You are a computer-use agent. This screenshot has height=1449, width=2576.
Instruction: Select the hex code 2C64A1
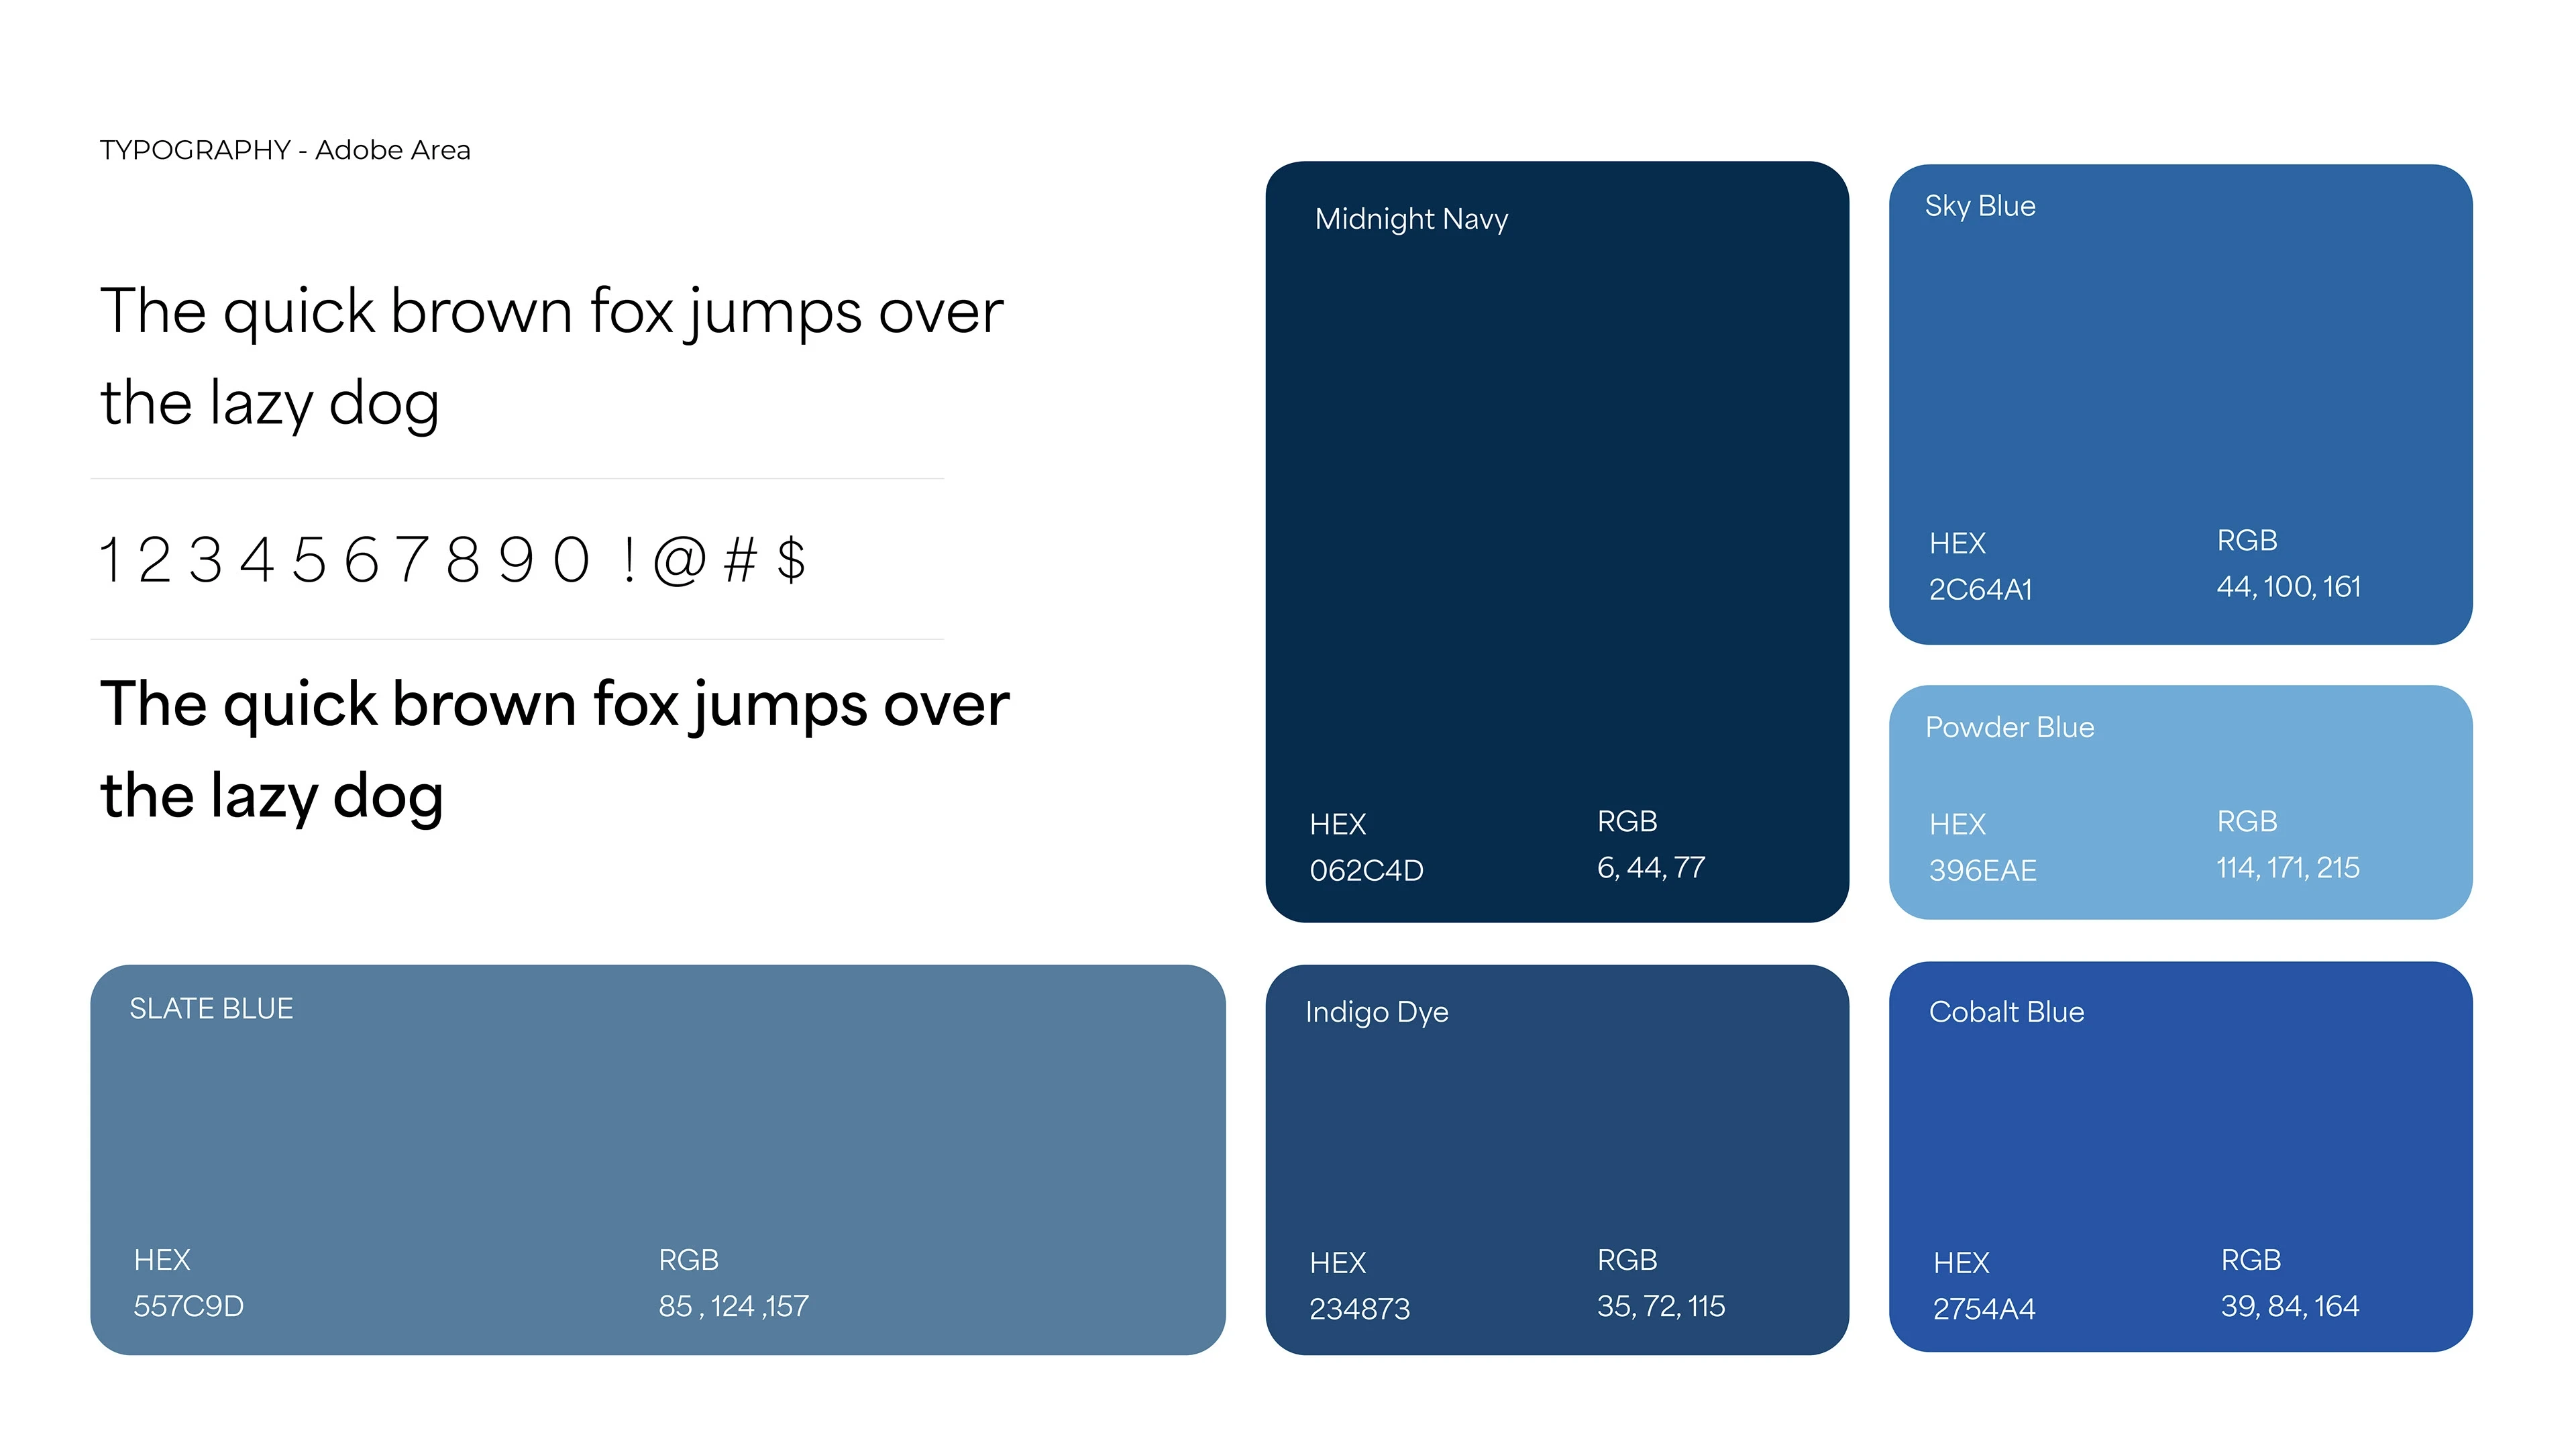tap(1980, 590)
